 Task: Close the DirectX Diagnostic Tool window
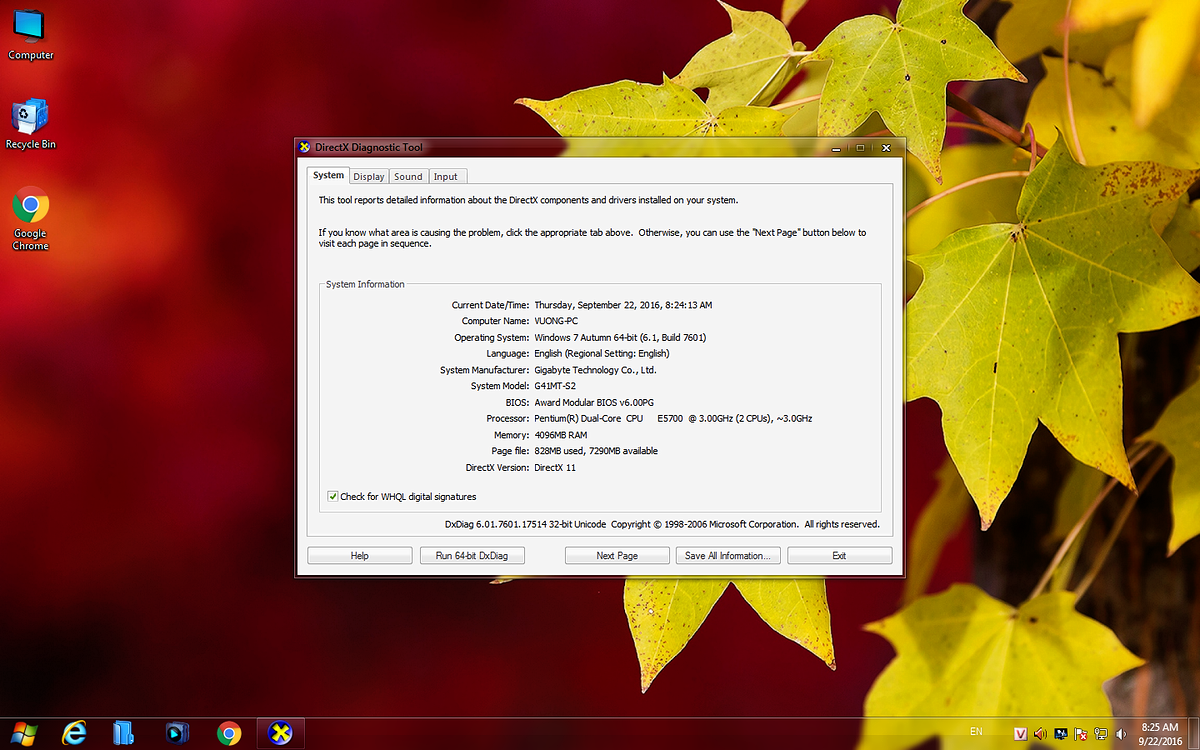coord(884,147)
